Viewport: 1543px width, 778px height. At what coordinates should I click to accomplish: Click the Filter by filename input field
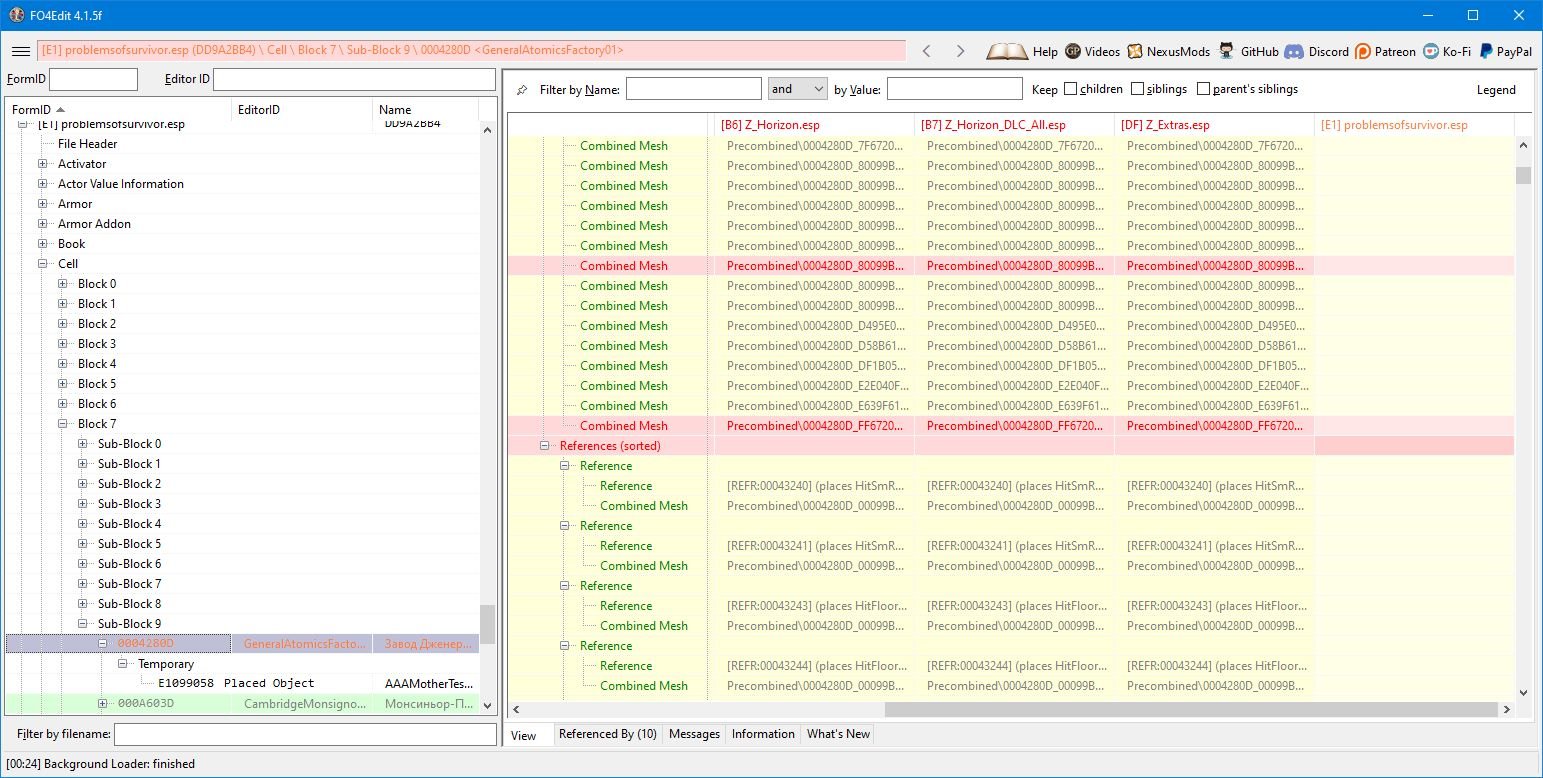click(x=305, y=735)
